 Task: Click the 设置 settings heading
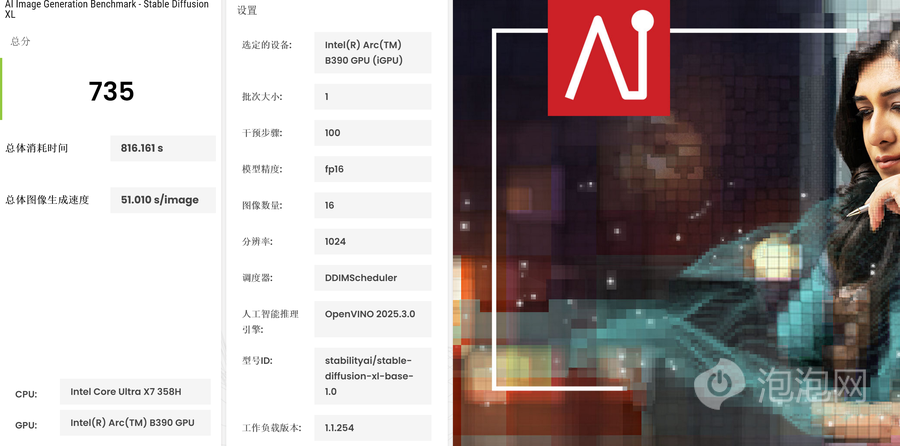[247, 11]
